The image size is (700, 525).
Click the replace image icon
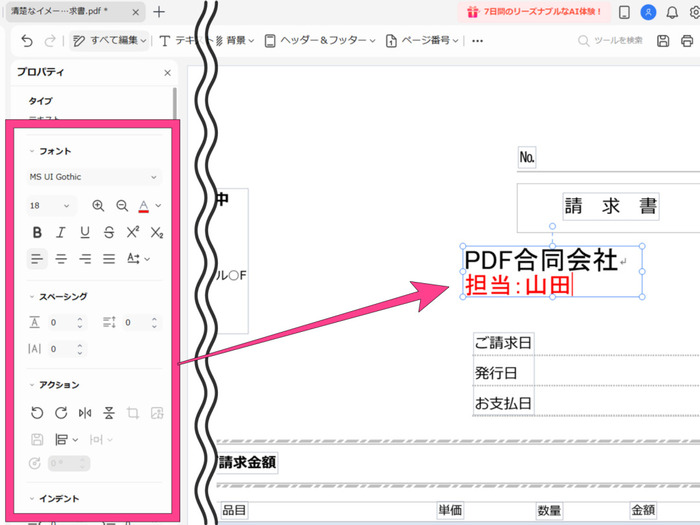point(157,413)
